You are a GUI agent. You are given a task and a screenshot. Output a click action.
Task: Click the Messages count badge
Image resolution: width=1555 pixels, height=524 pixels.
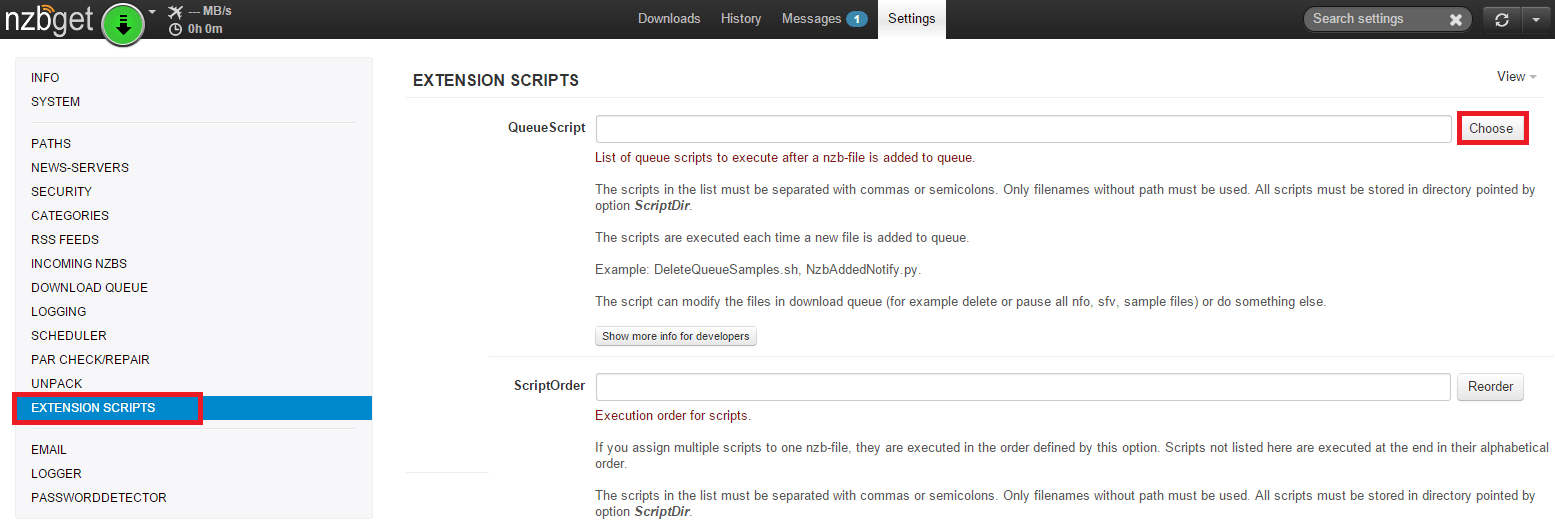coord(856,19)
